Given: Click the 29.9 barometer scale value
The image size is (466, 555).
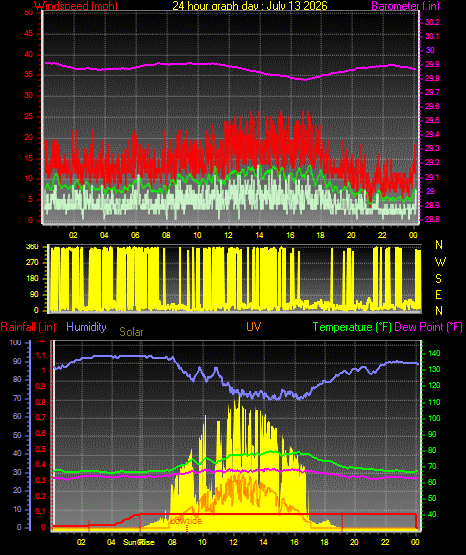Looking at the screenshot, I should pos(432,64).
